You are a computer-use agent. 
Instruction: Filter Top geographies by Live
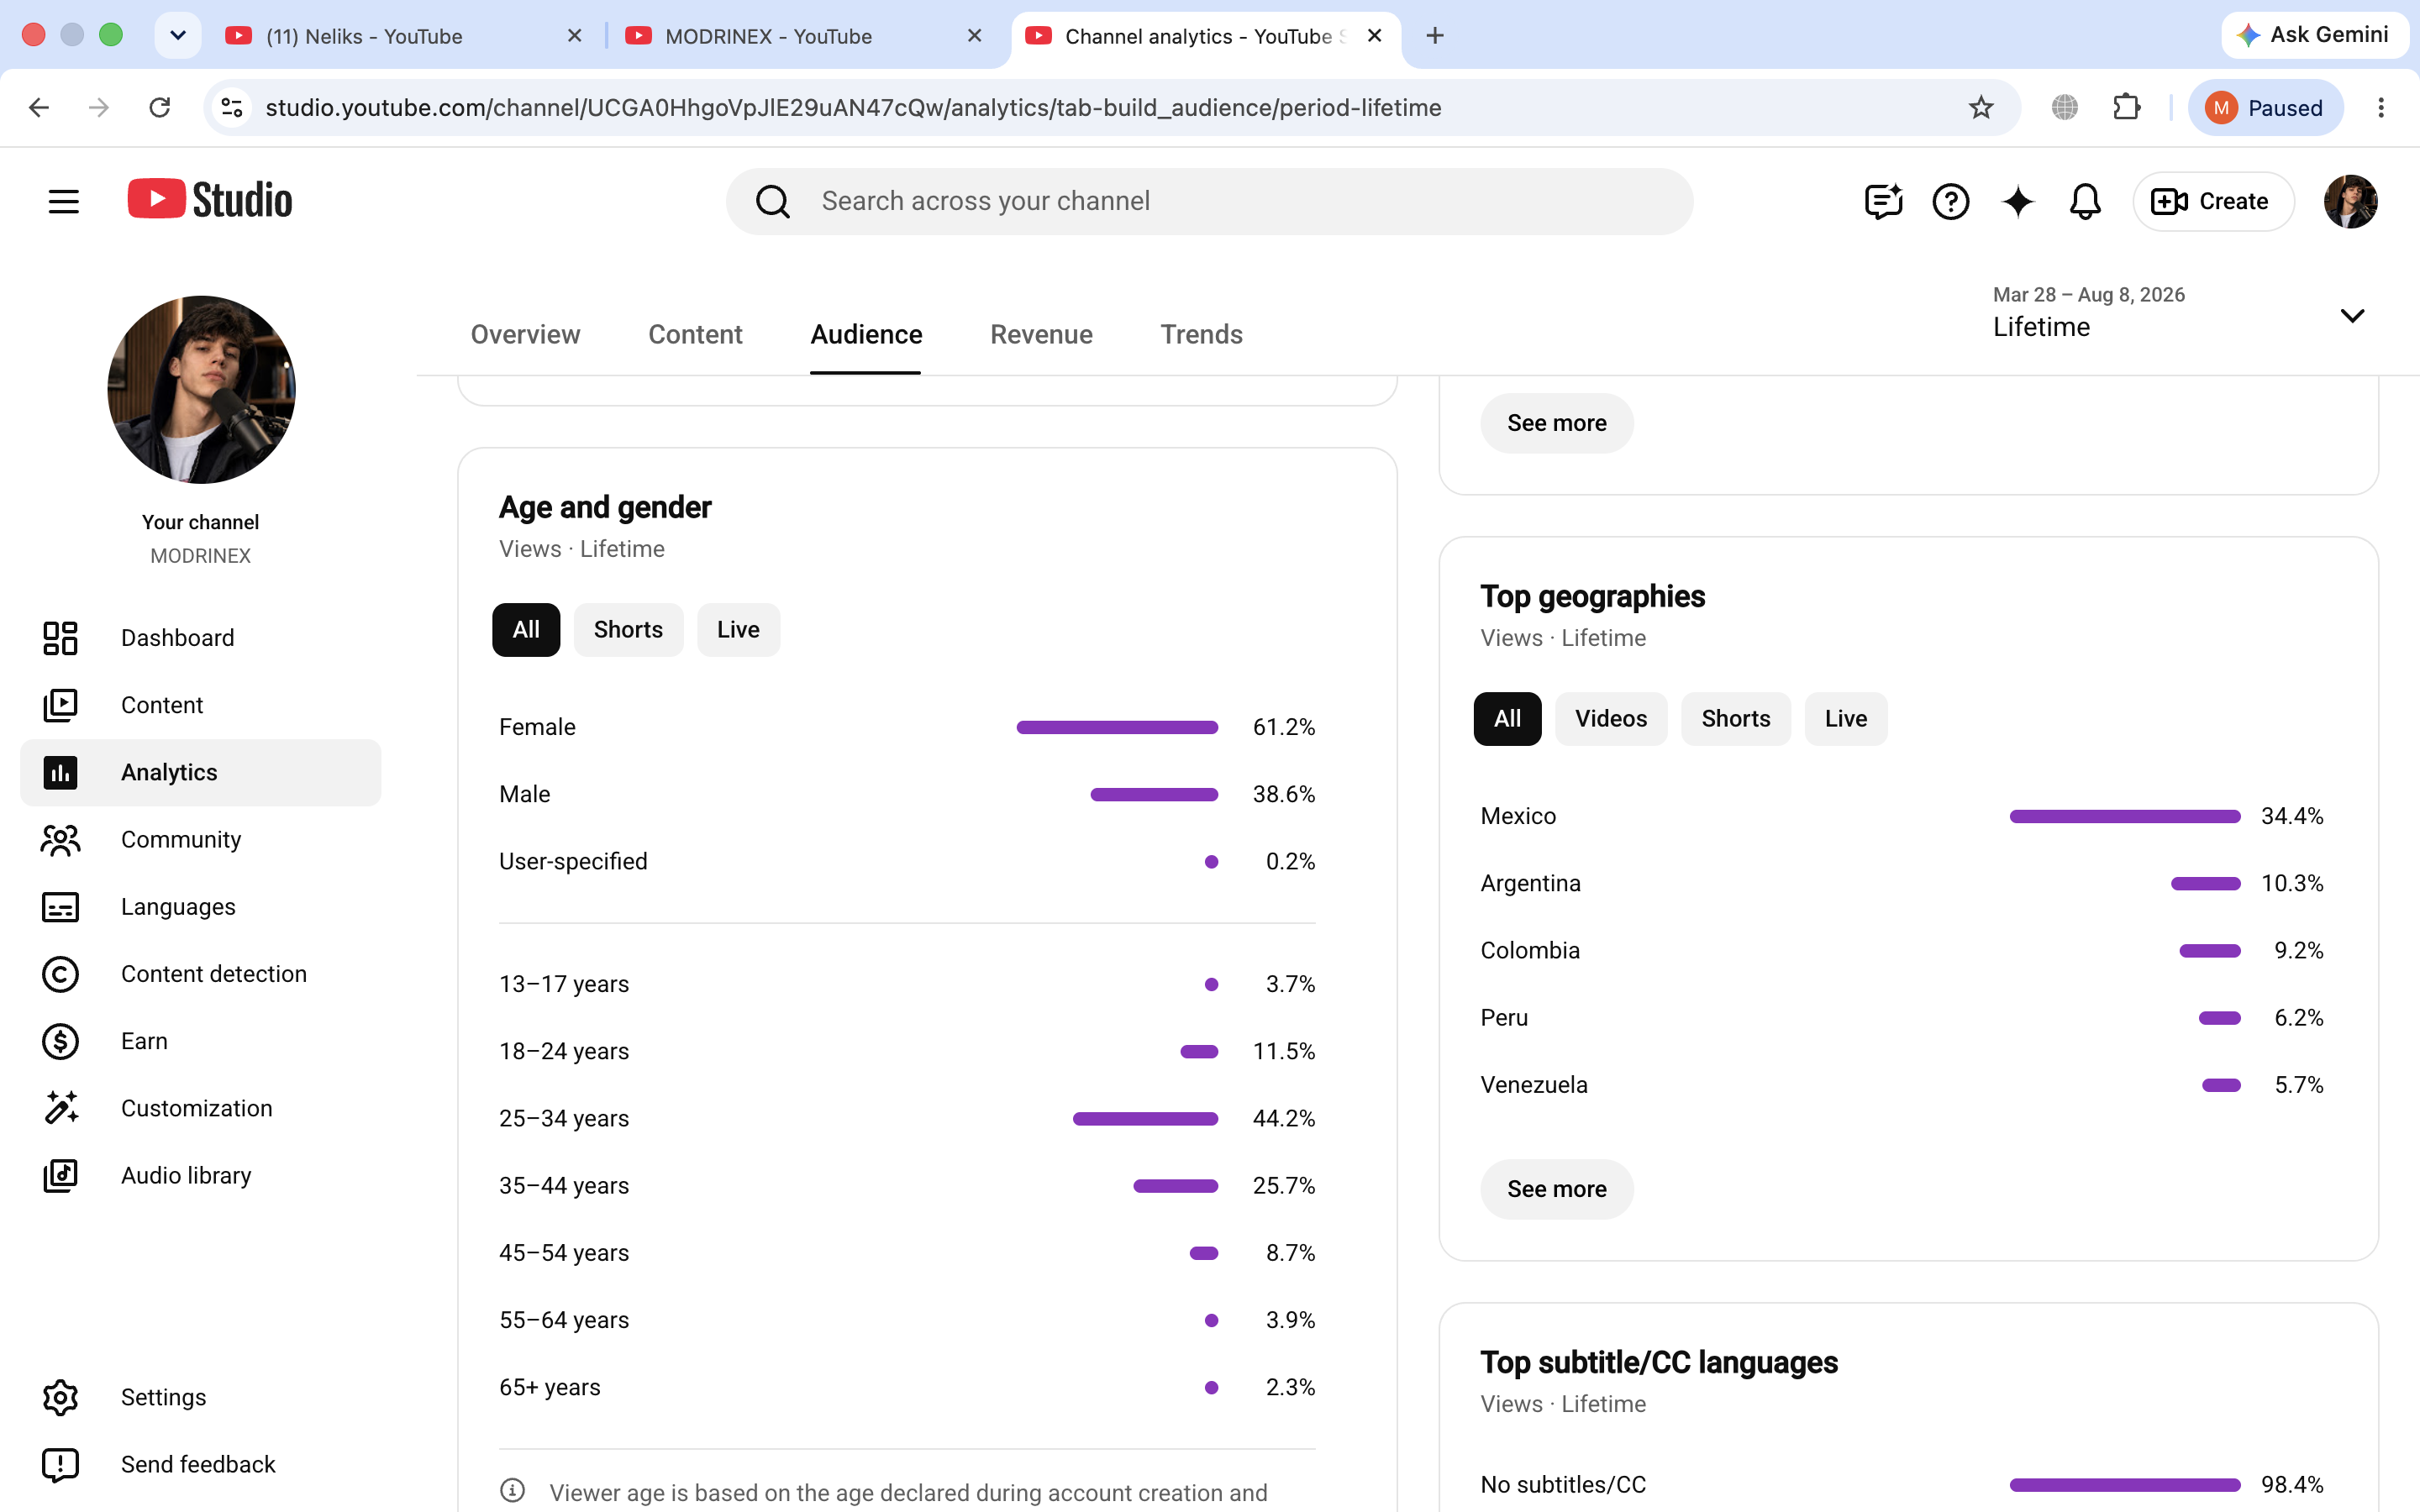1846,719
